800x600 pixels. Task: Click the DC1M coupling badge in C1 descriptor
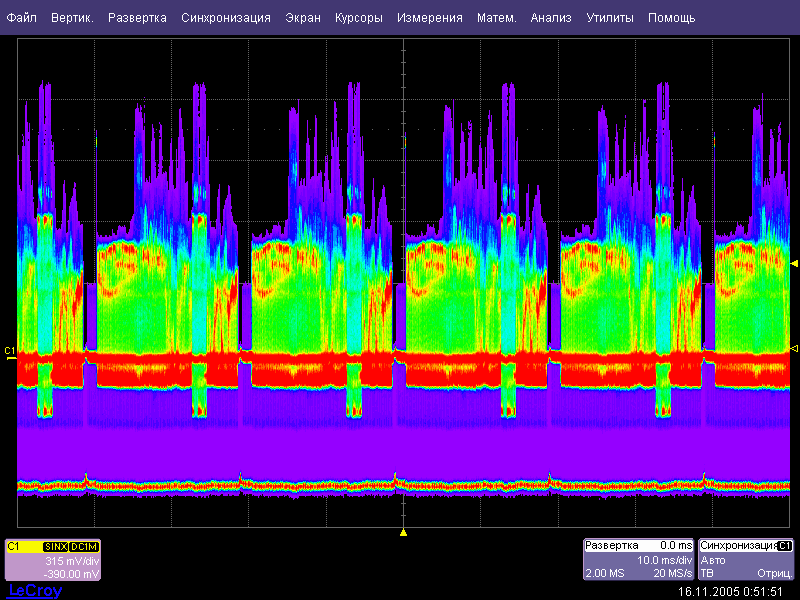84,547
